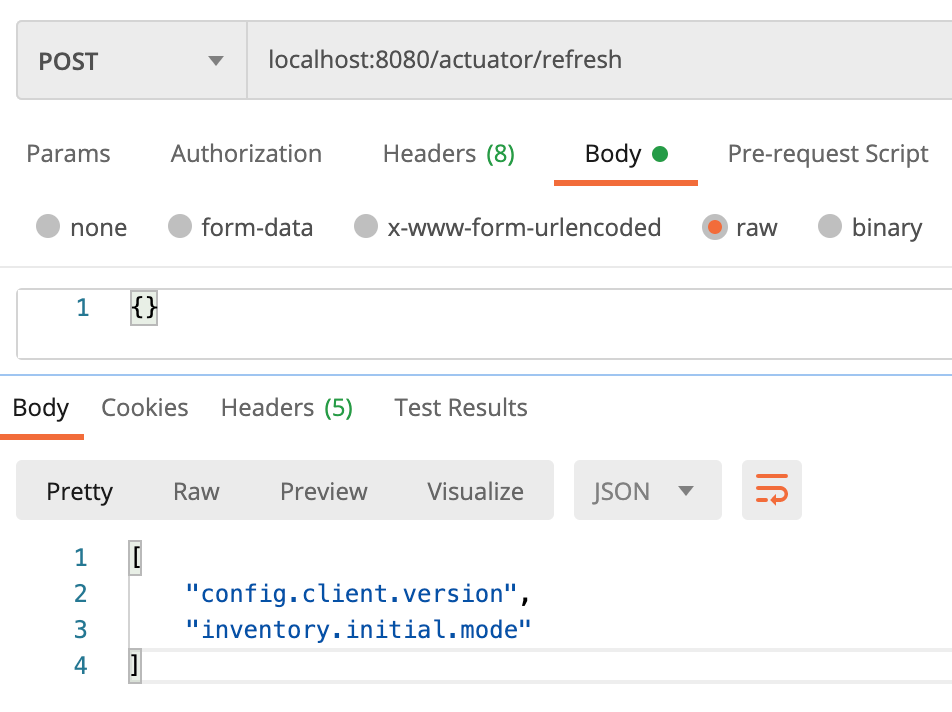Click the Visualize response view

475,490
